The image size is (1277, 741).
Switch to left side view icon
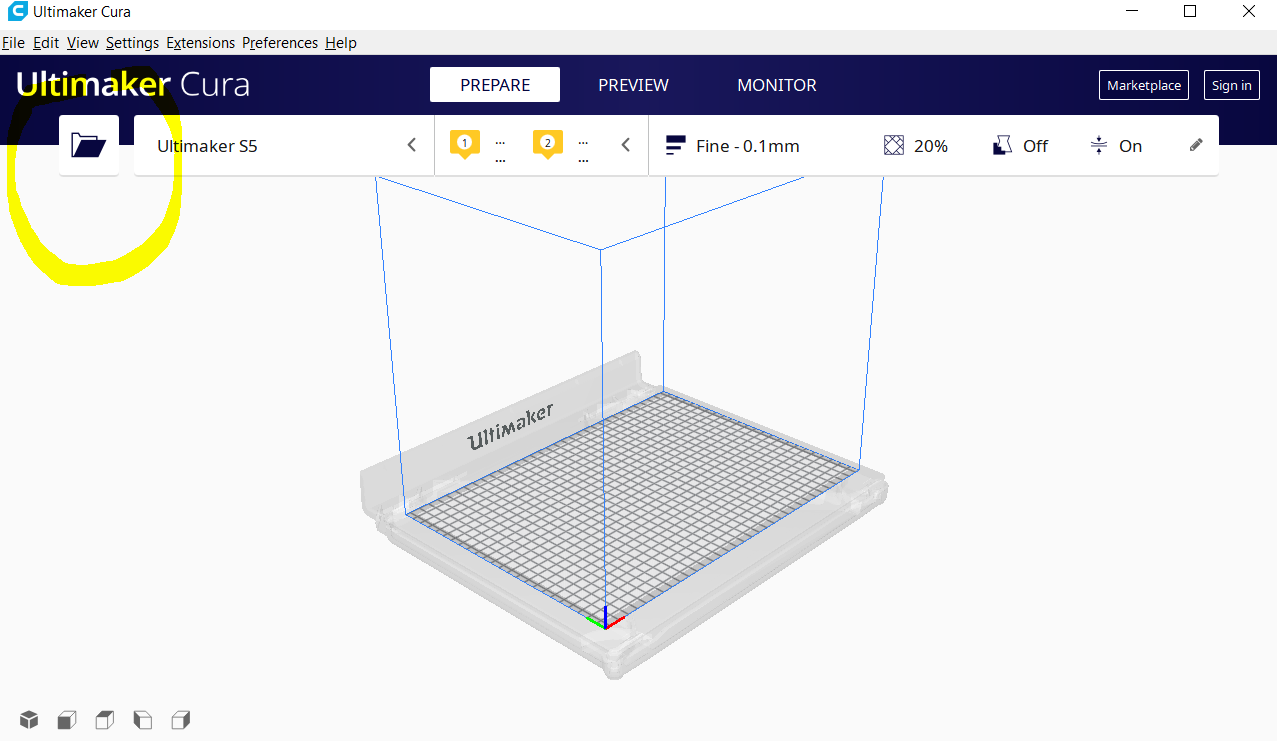tap(143, 719)
